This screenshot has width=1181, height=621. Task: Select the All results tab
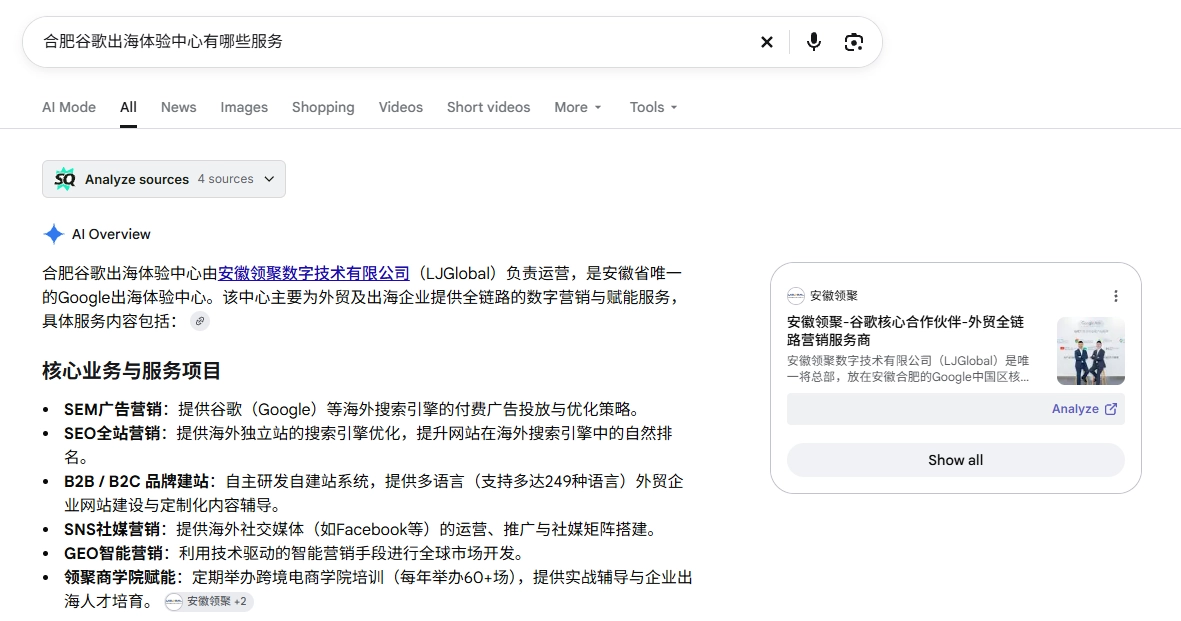point(128,108)
